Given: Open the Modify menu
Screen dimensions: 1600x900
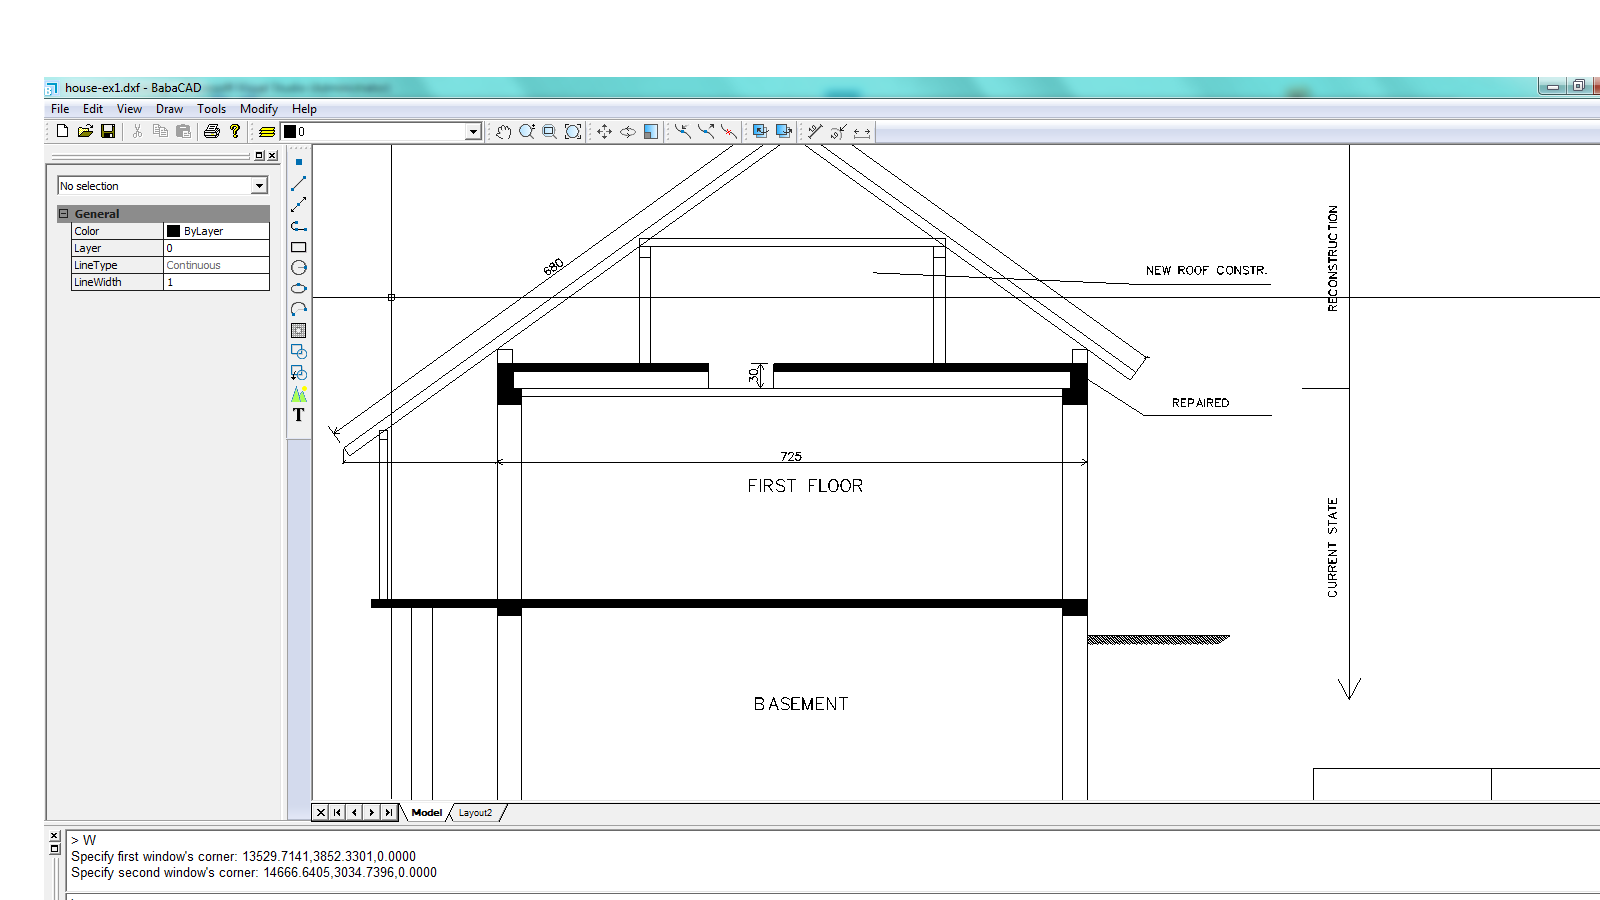Looking at the screenshot, I should pyautogui.click(x=259, y=109).
